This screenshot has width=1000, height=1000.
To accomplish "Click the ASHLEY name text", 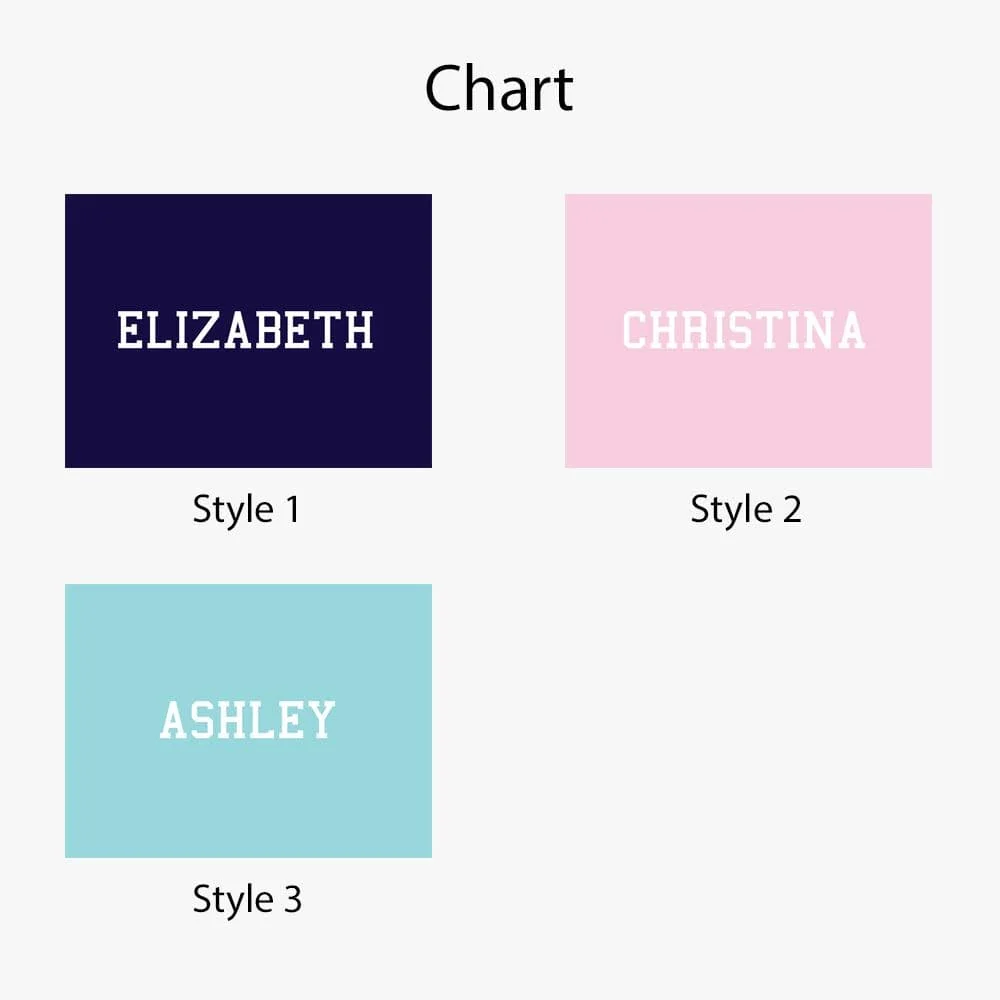I will click(247, 719).
